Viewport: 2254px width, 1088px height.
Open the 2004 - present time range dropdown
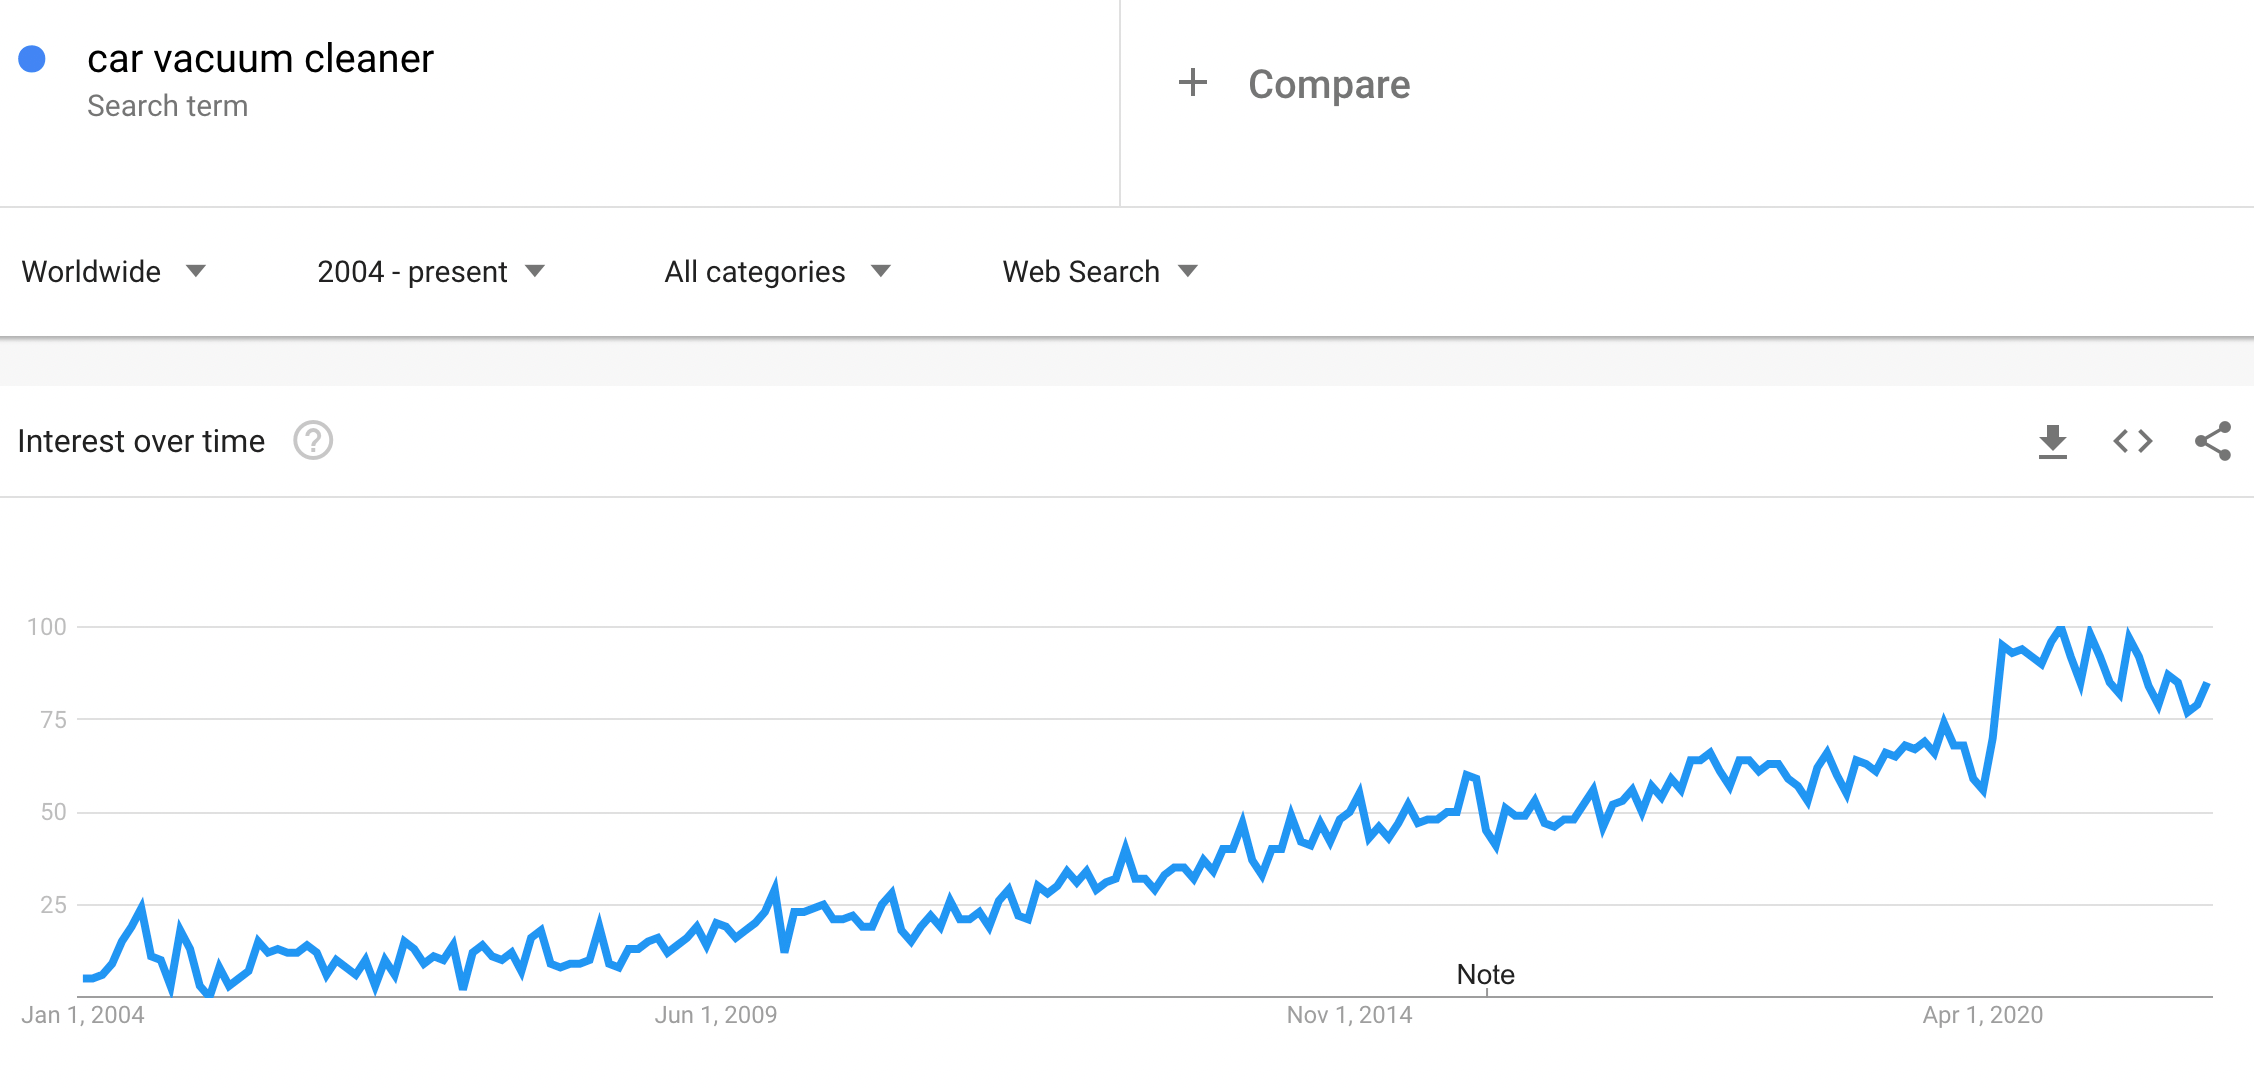click(430, 271)
